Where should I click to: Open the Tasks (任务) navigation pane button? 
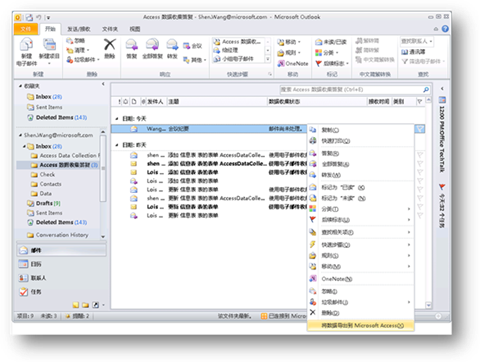(62, 292)
